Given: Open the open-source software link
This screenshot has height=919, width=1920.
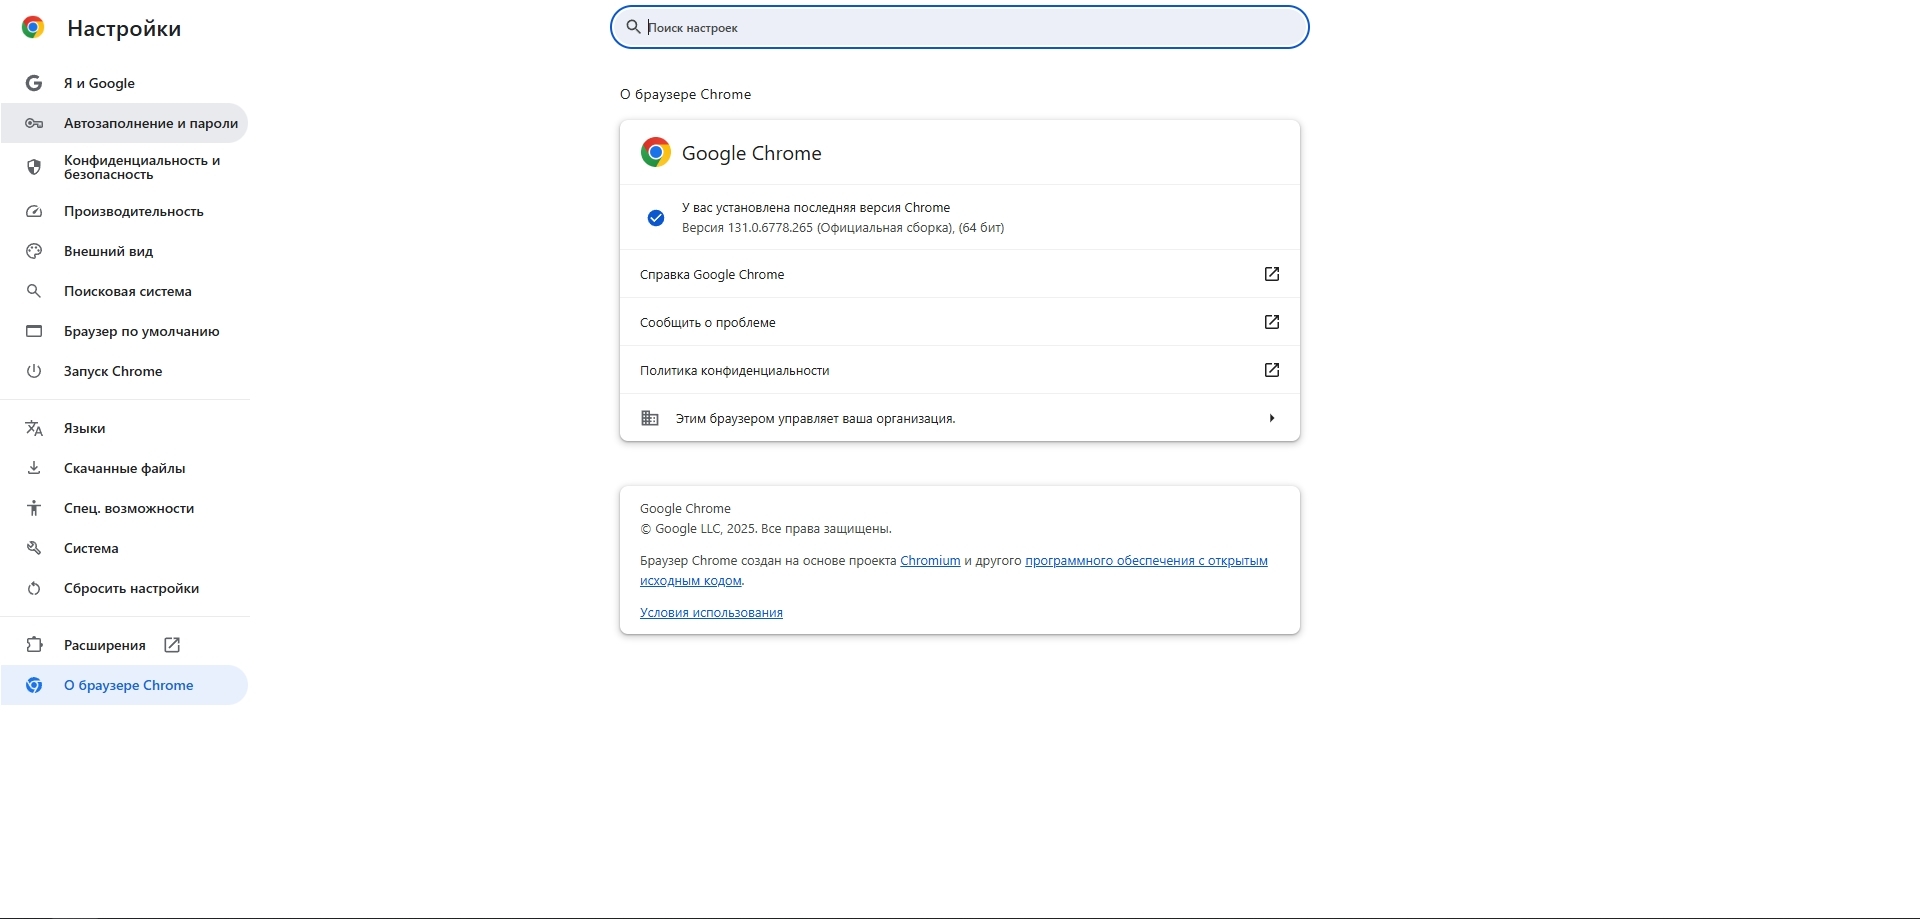Looking at the screenshot, I should point(1146,561).
